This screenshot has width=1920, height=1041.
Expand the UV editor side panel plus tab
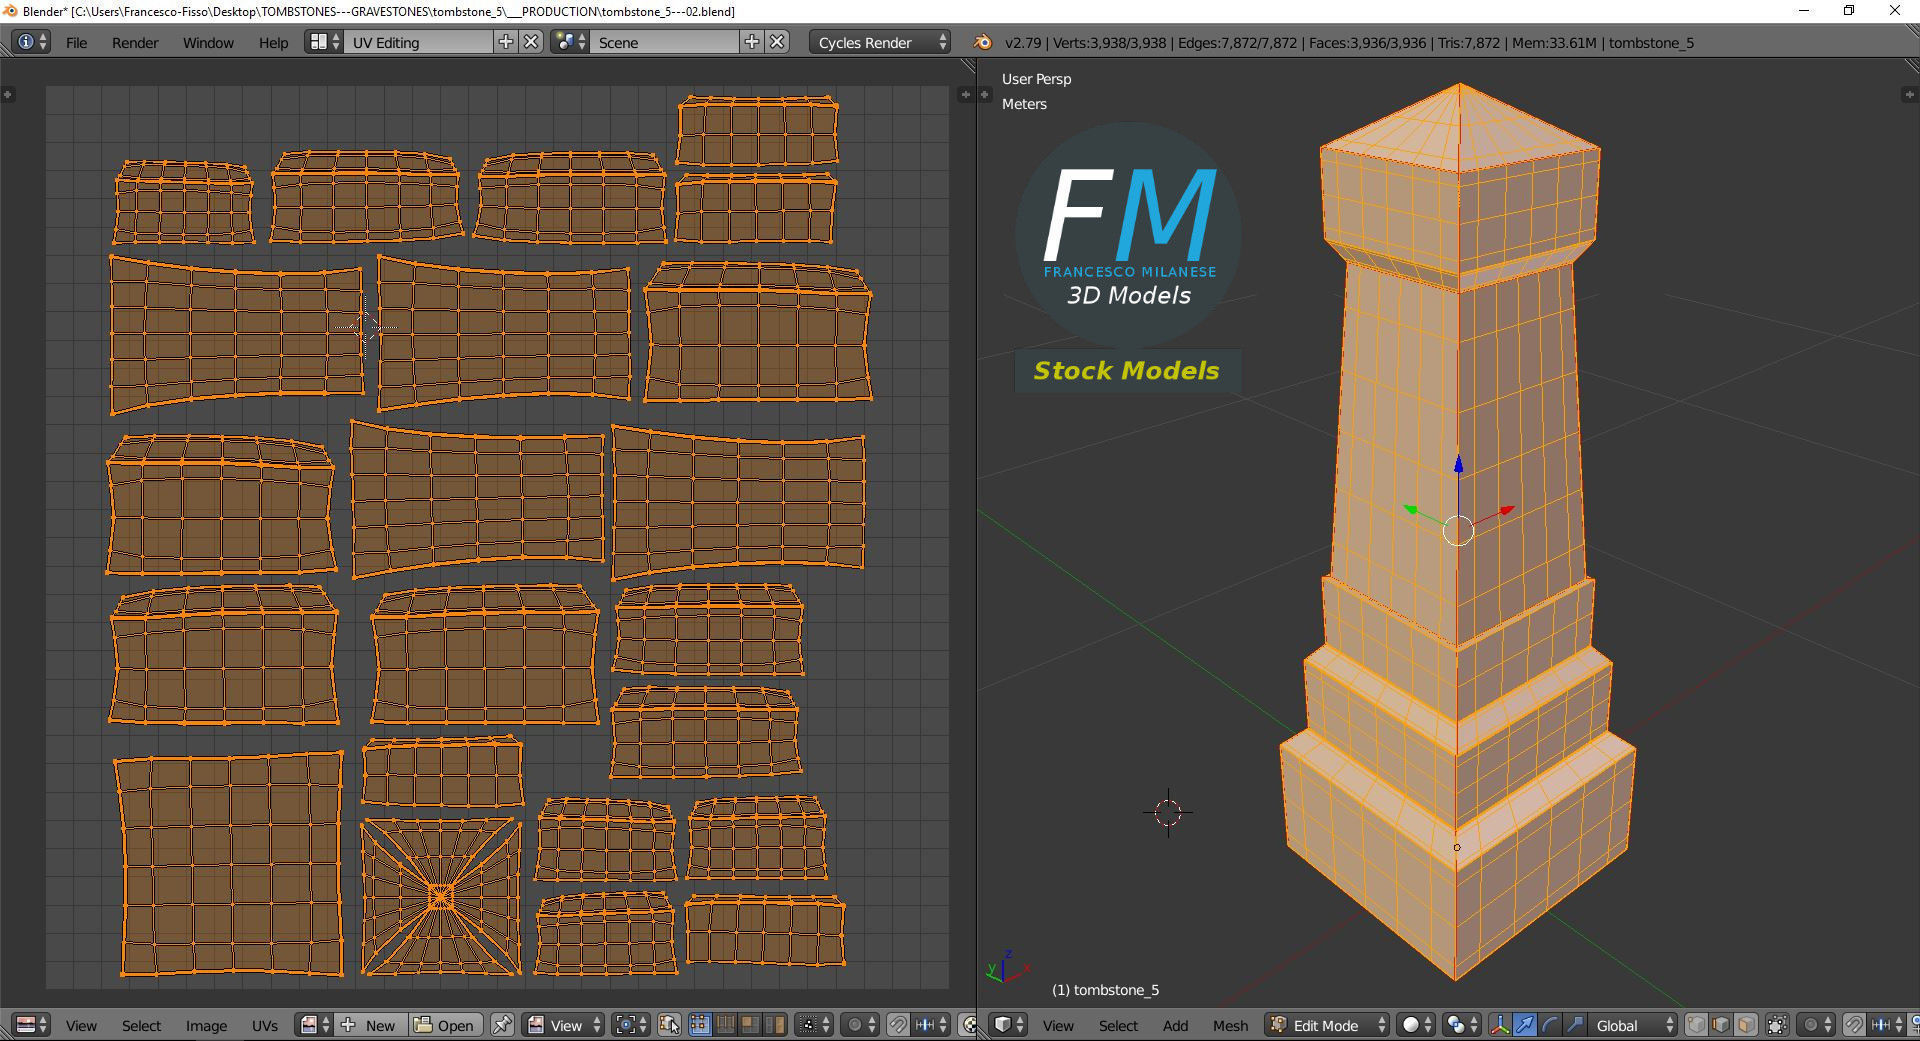click(8, 94)
